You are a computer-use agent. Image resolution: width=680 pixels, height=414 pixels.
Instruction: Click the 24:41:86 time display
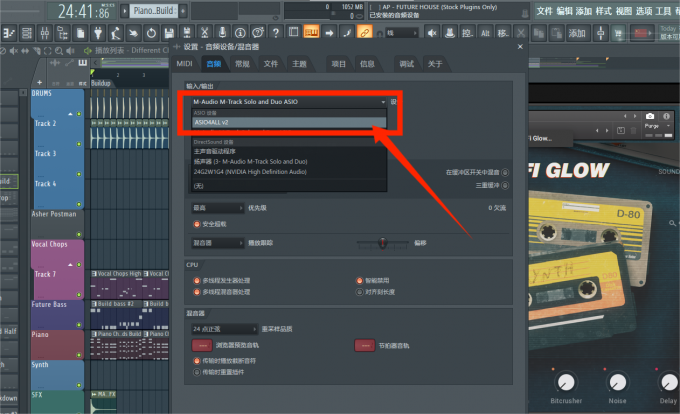click(x=84, y=11)
